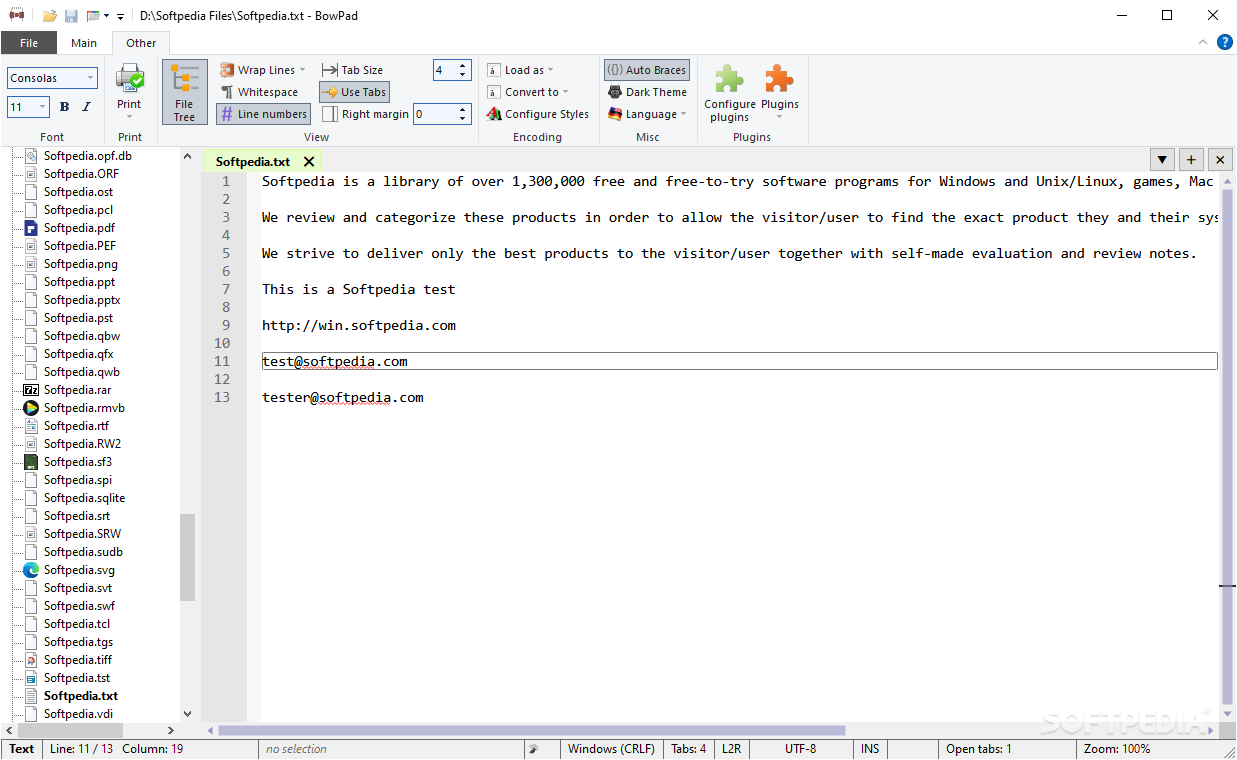This screenshot has width=1237, height=760.
Task: Open the Convert to encoding dropdown
Action: (527, 92)
